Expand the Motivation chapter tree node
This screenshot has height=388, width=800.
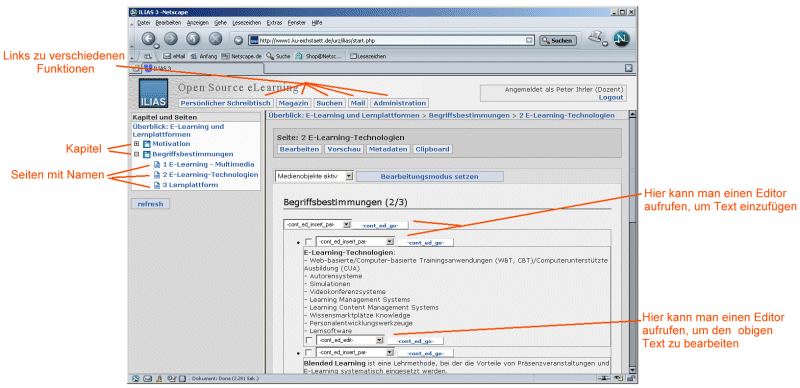[x=136, y=144]
